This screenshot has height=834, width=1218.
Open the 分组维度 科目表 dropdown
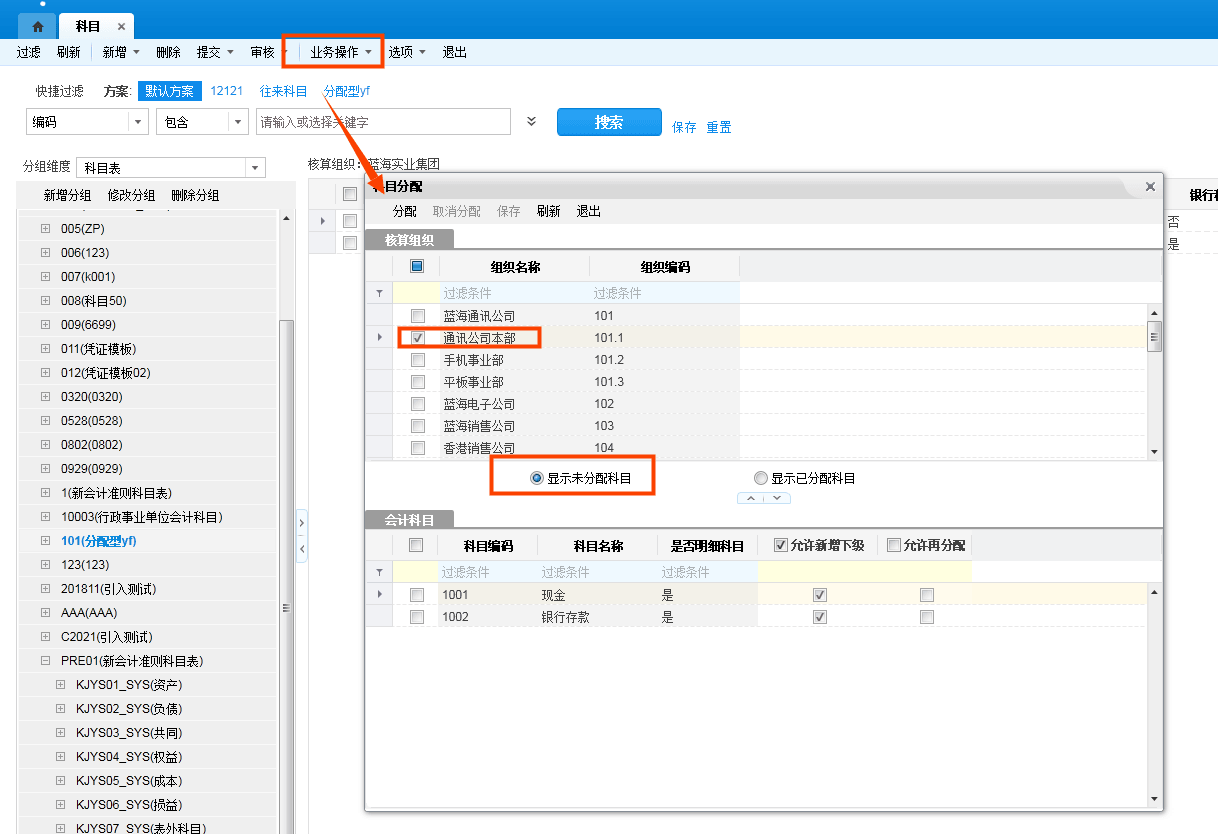255,168
